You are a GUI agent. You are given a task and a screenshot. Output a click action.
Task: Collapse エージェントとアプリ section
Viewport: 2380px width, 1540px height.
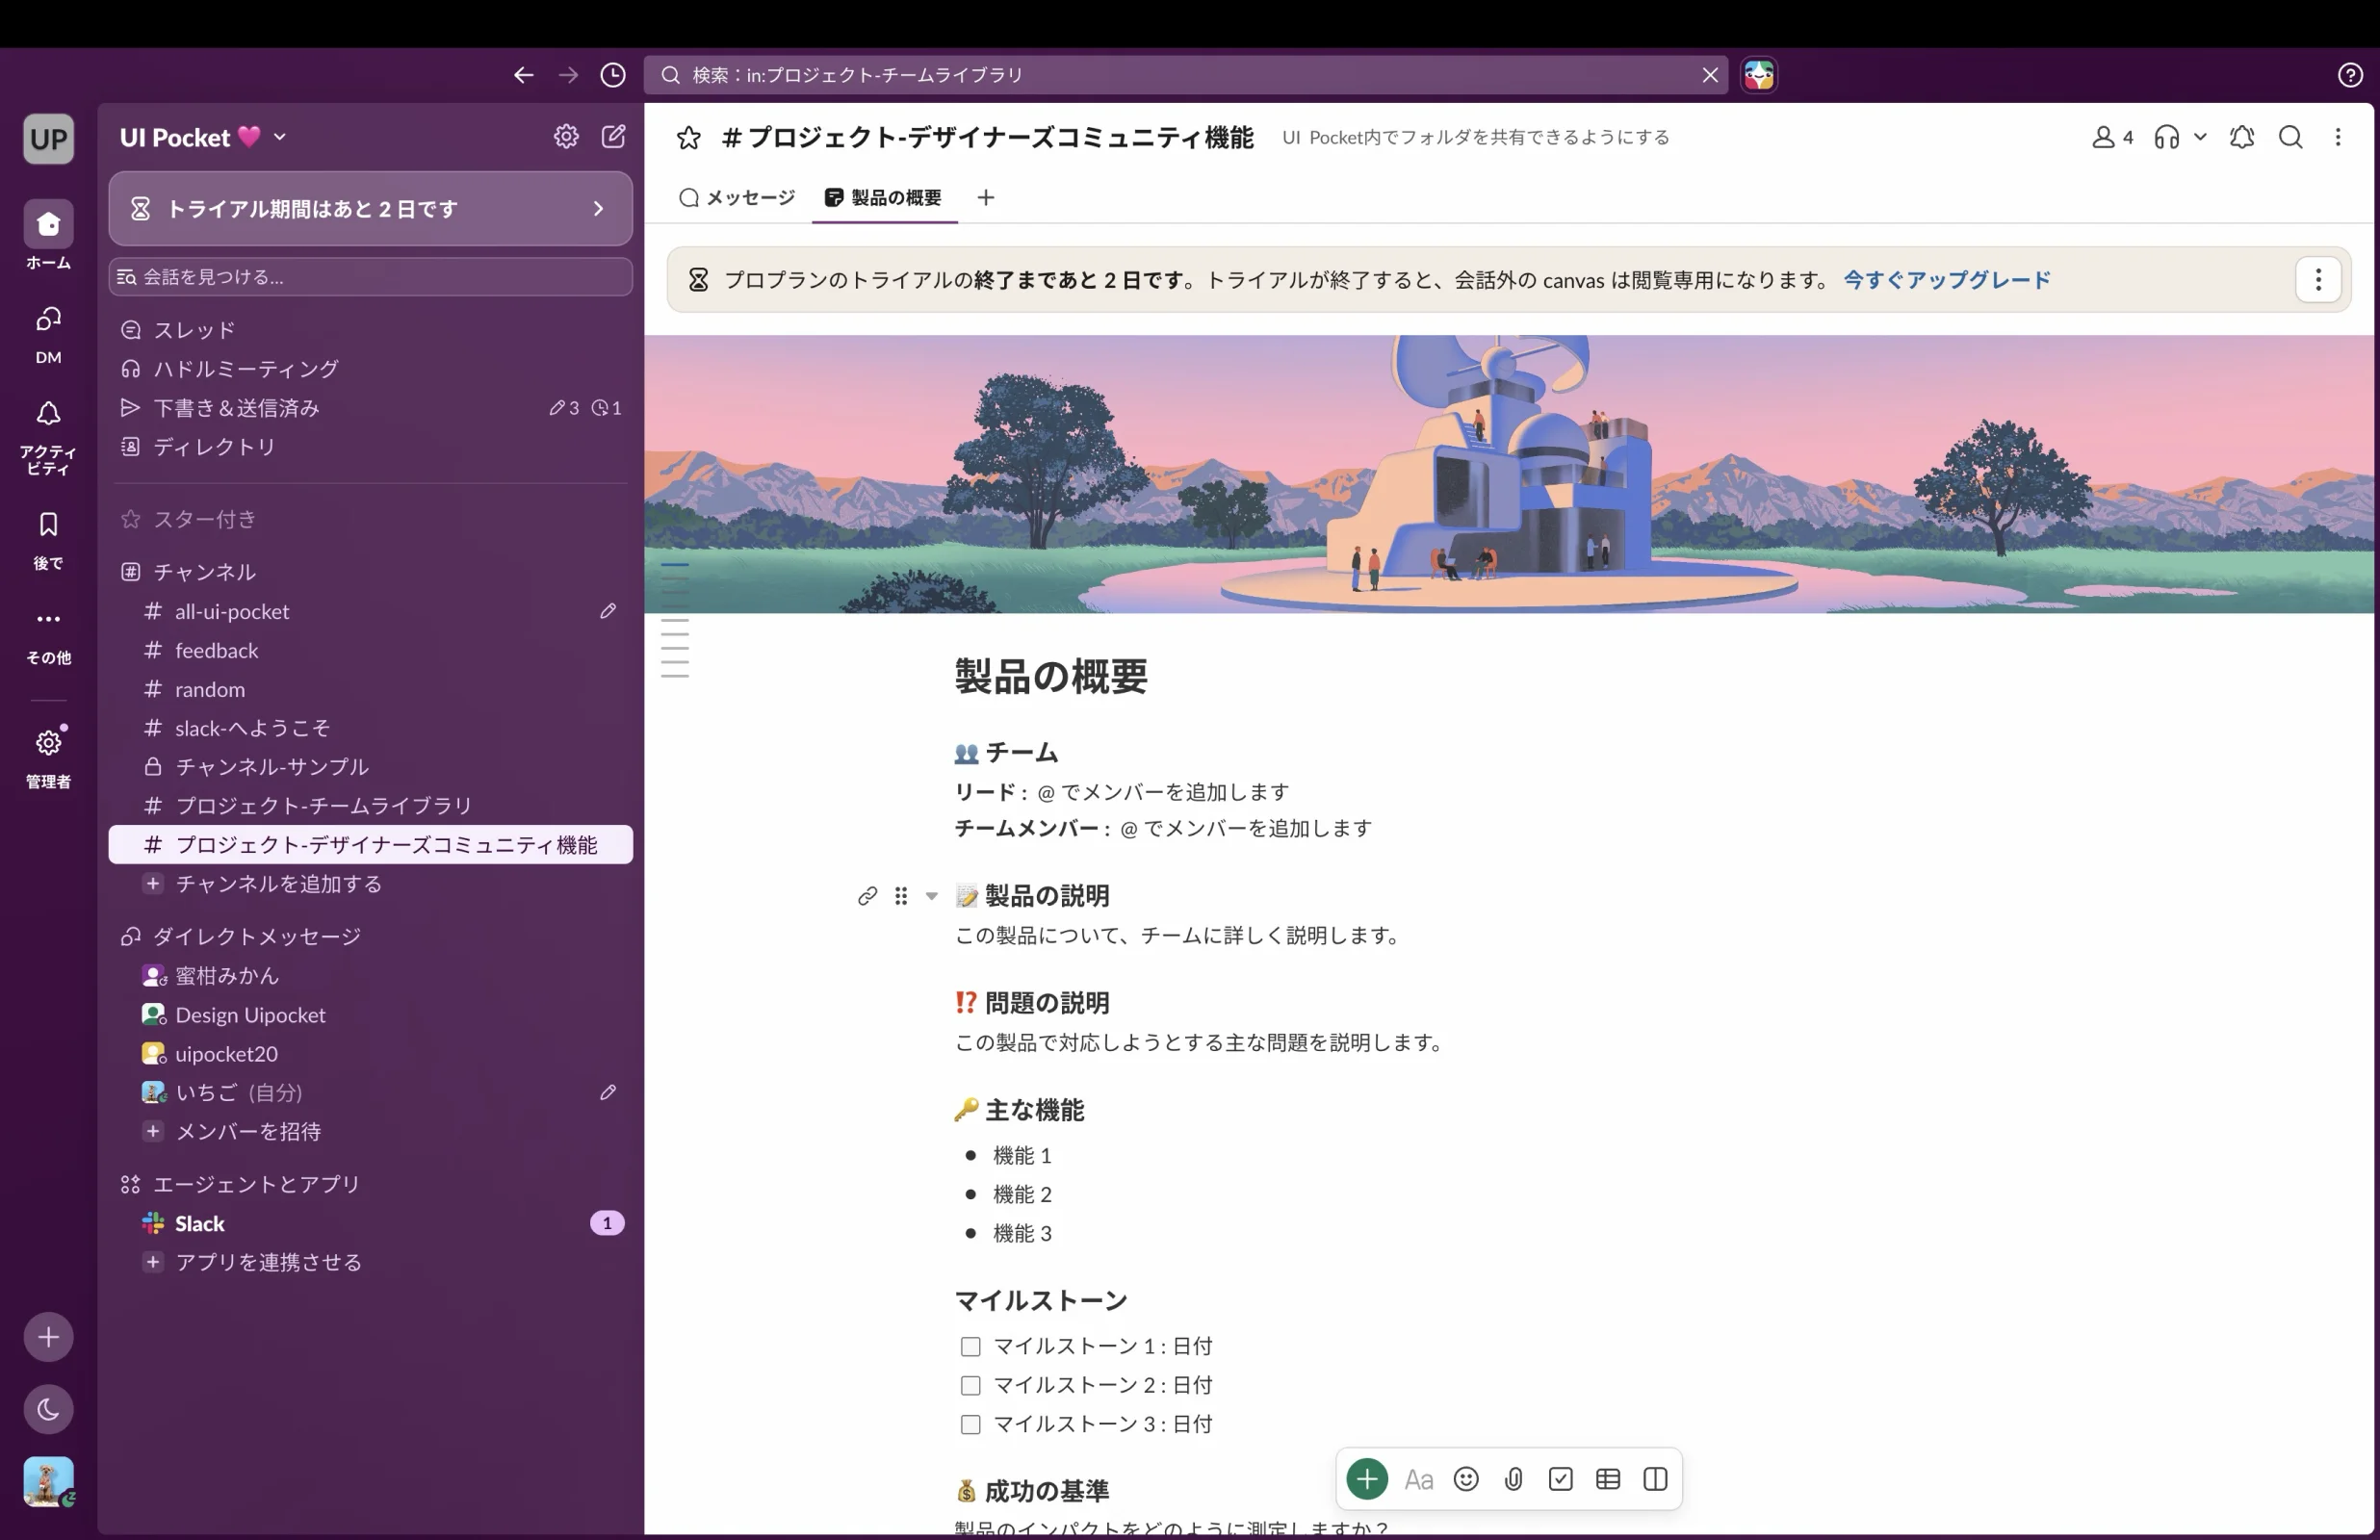click(x=256, y=1185)
